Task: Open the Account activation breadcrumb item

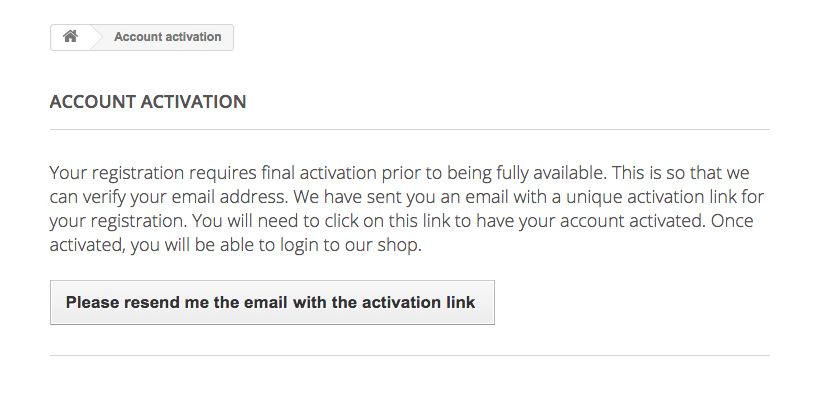Action: click(x=168, y=37)
